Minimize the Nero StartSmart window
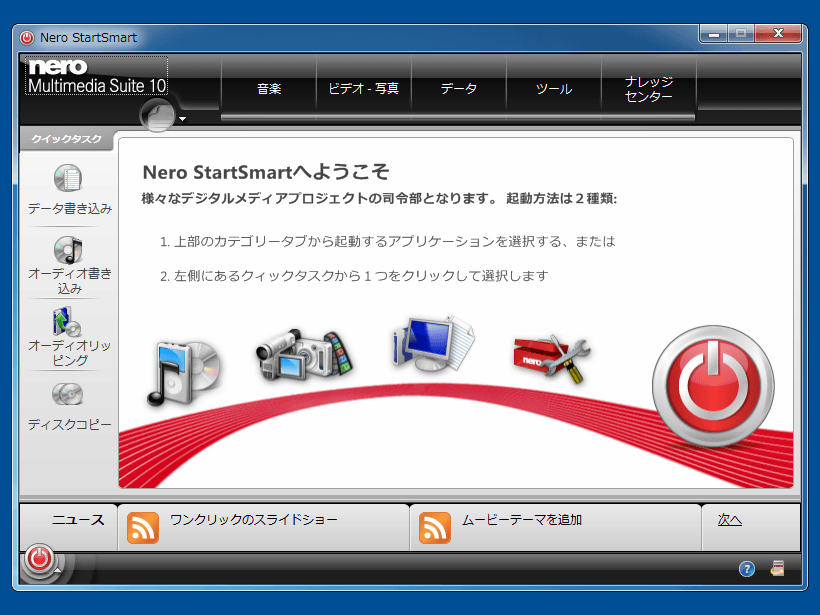The height and width of the screenshot is (615, 820). [x=713, y=34]
